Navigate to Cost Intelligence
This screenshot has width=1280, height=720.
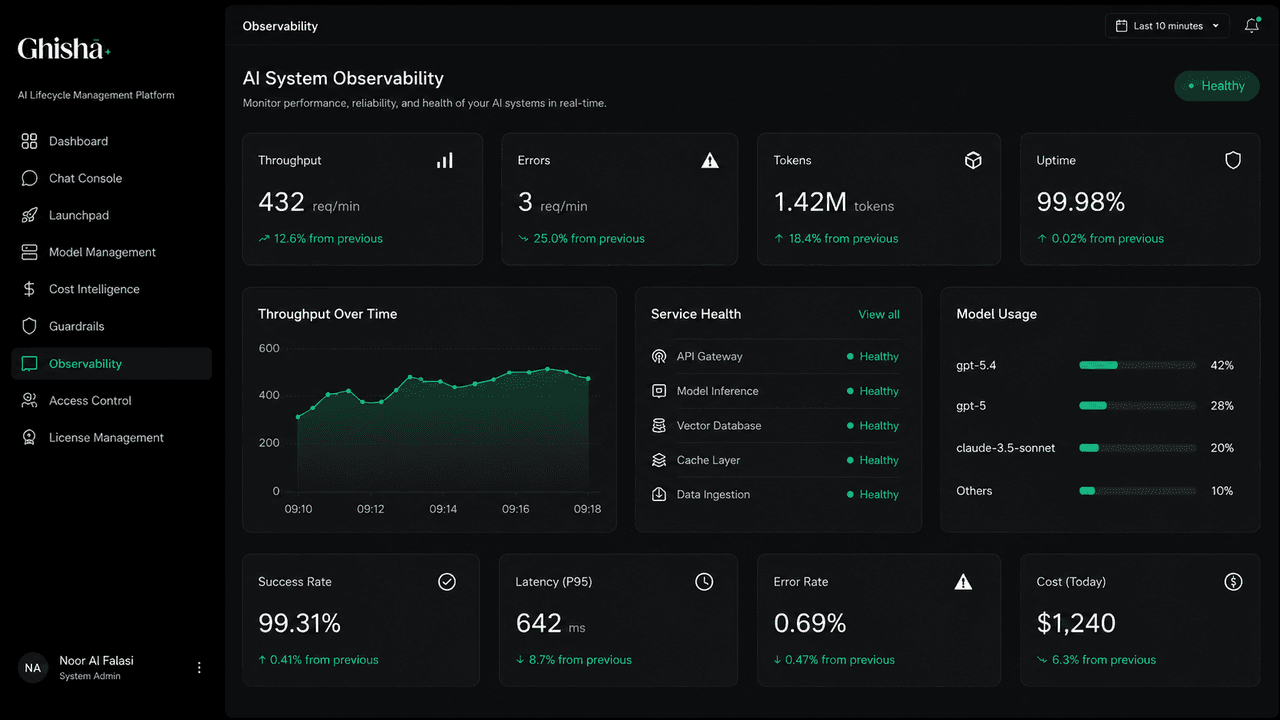pos(111,289)
